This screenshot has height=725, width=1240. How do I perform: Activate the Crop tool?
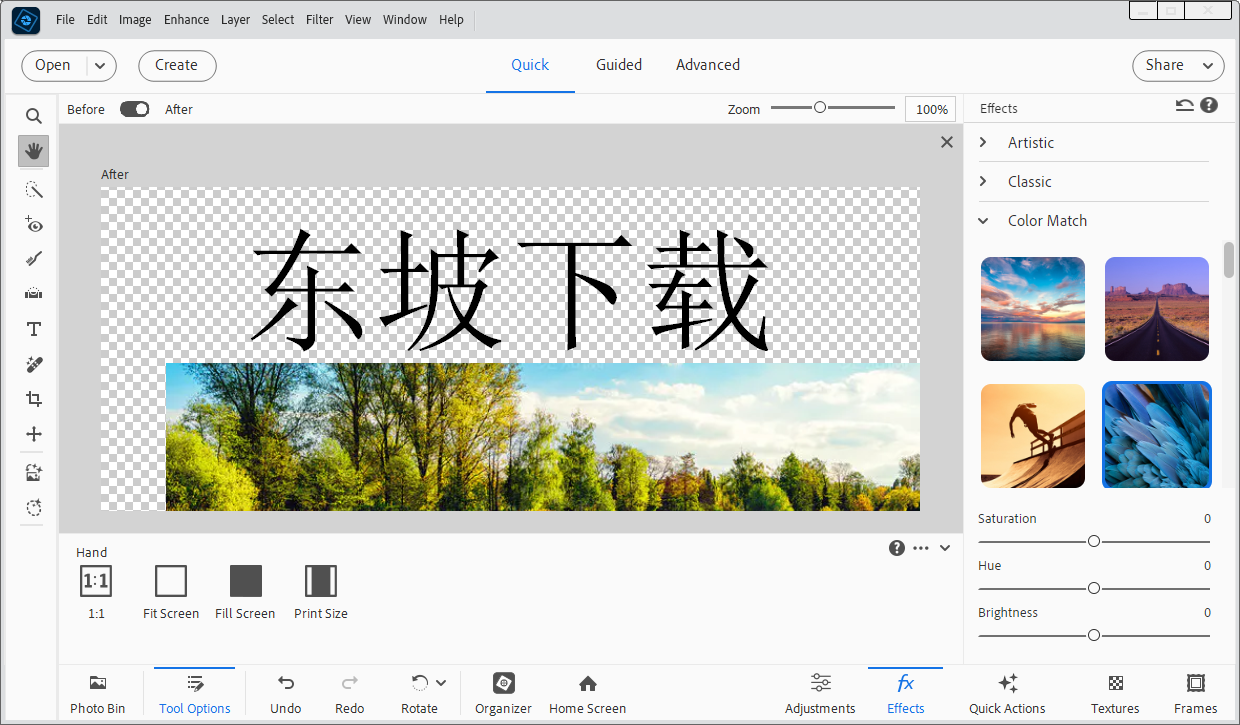tap(33, 398)
